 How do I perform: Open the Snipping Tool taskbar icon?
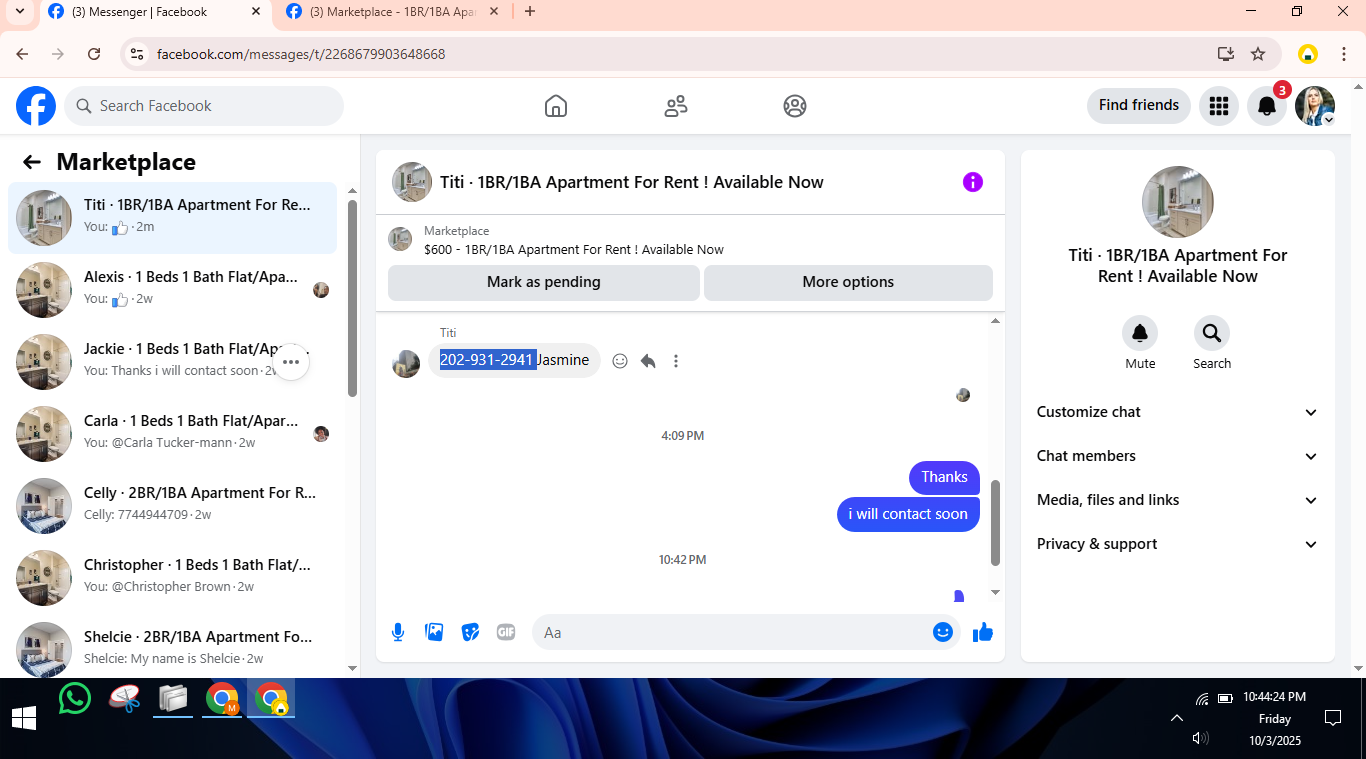125,698
